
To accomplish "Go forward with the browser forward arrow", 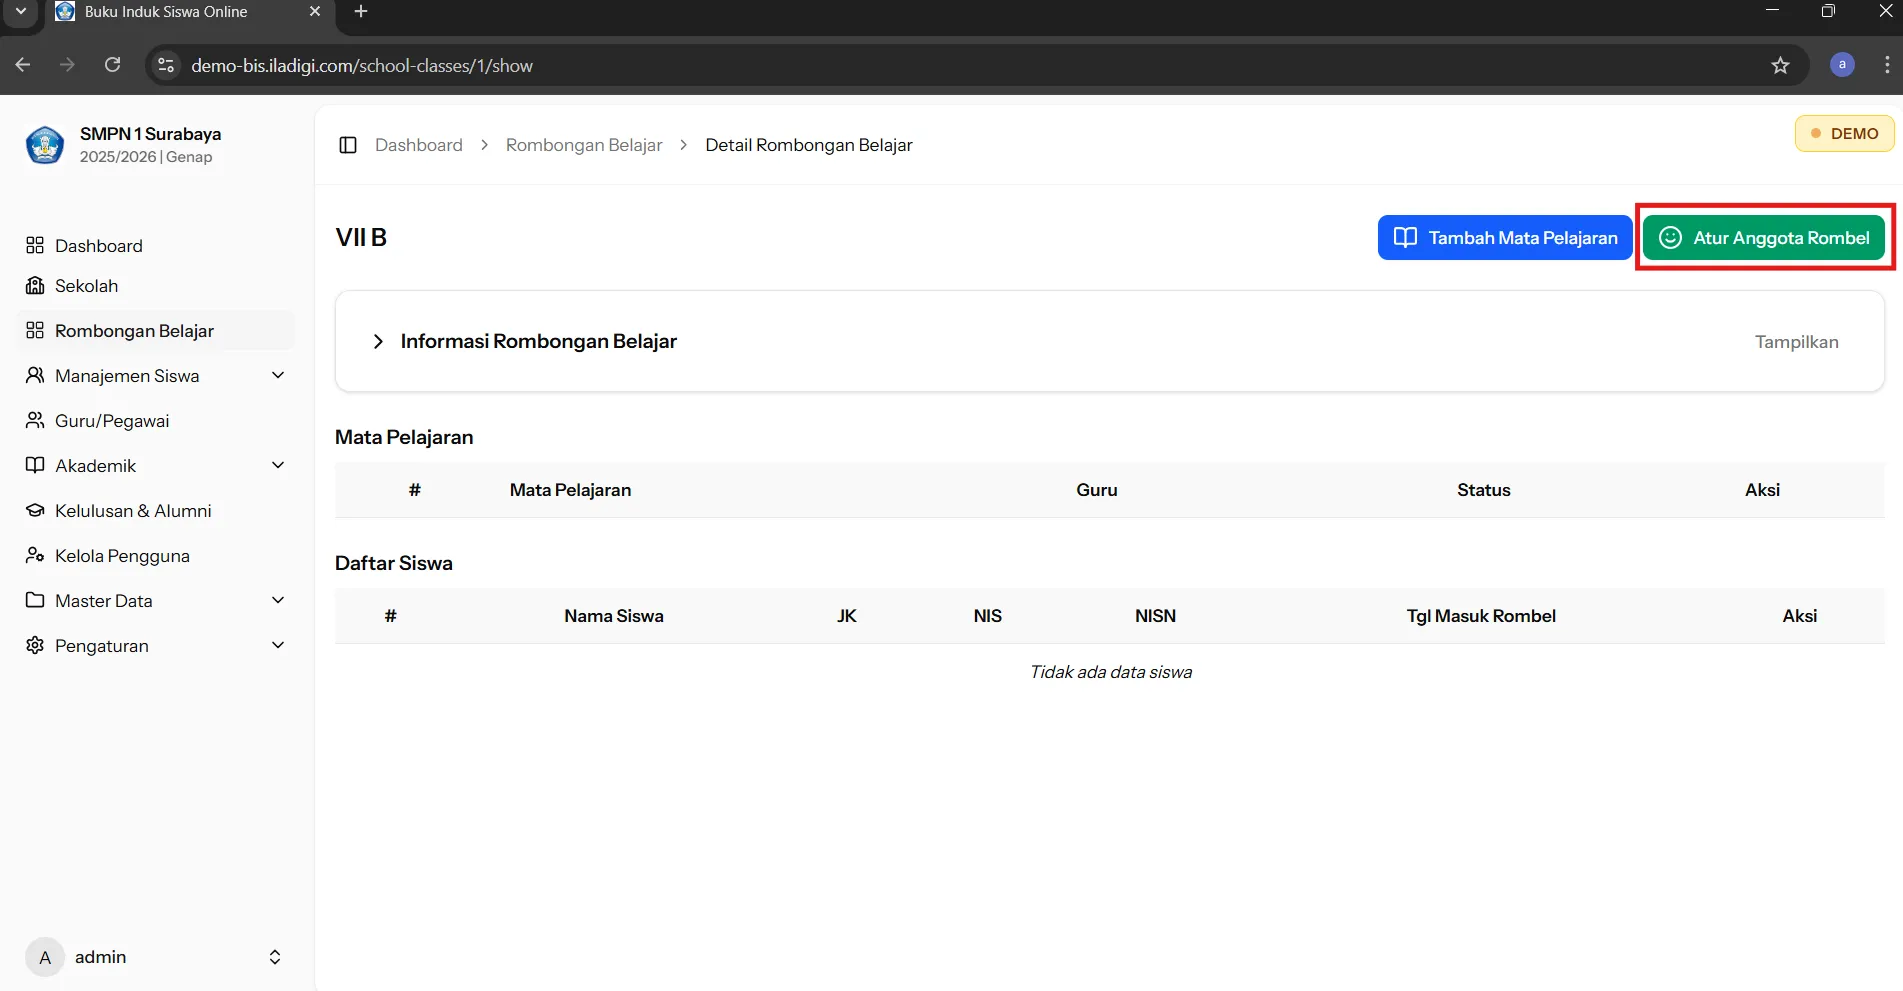I will click(67, 65).
